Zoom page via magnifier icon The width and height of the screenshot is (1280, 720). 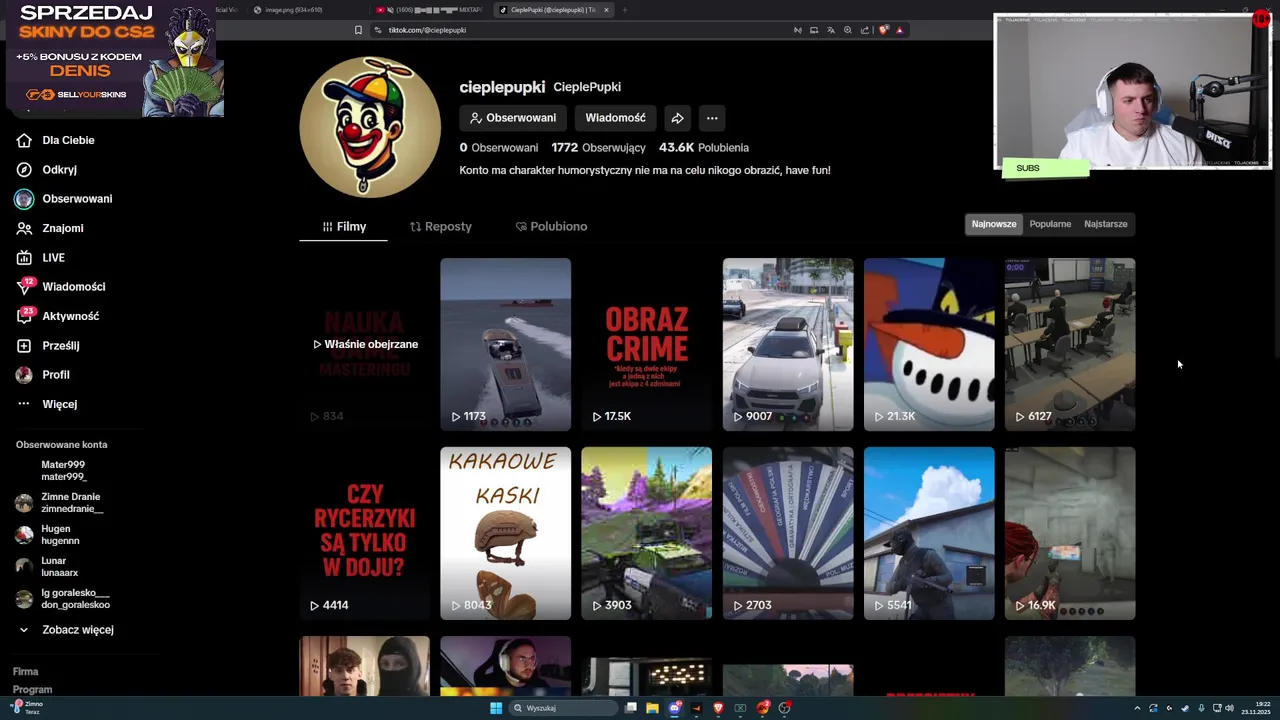click(x=848, y=30)
